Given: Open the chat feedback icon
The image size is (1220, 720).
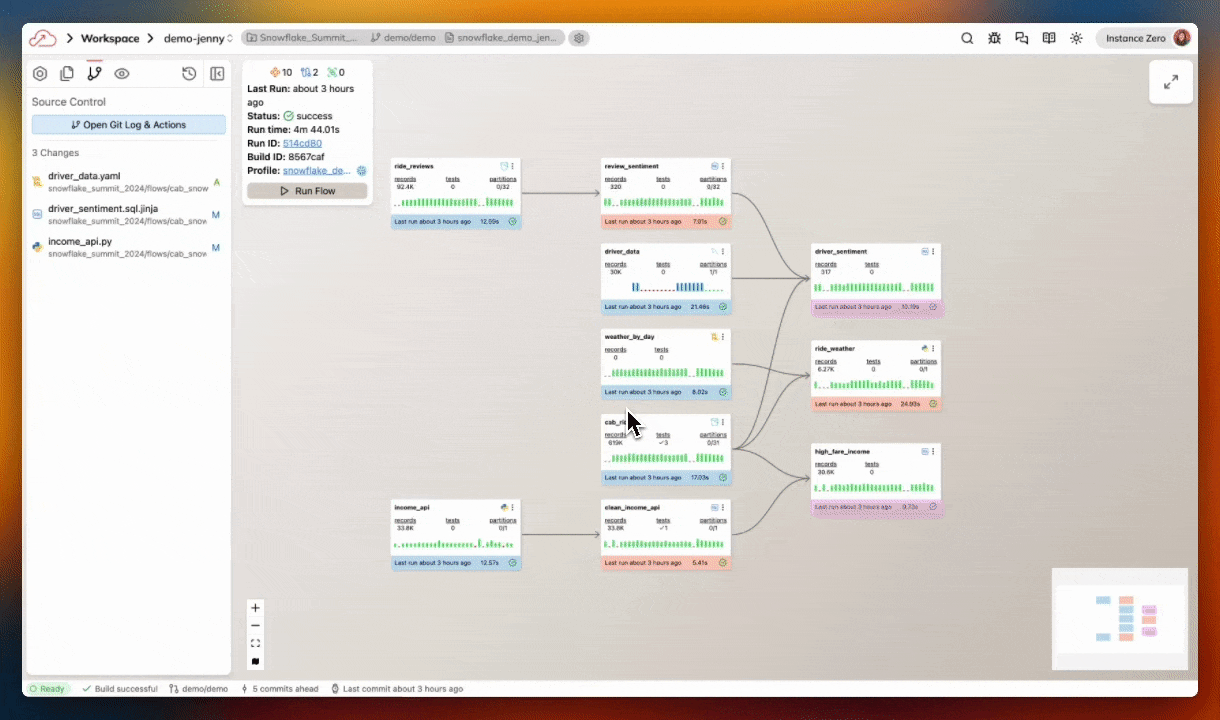Looking at the screenshot, I should 1021,38.
